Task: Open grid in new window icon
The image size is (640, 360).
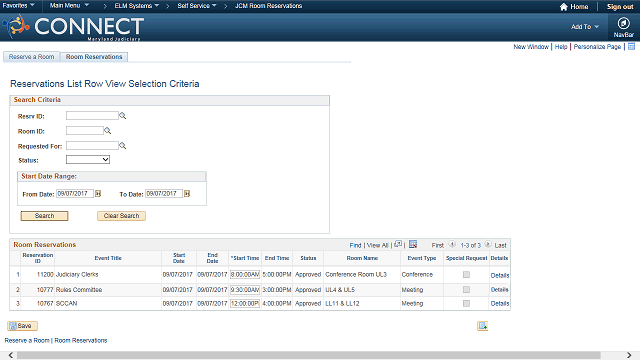Action: coord(398,244)
